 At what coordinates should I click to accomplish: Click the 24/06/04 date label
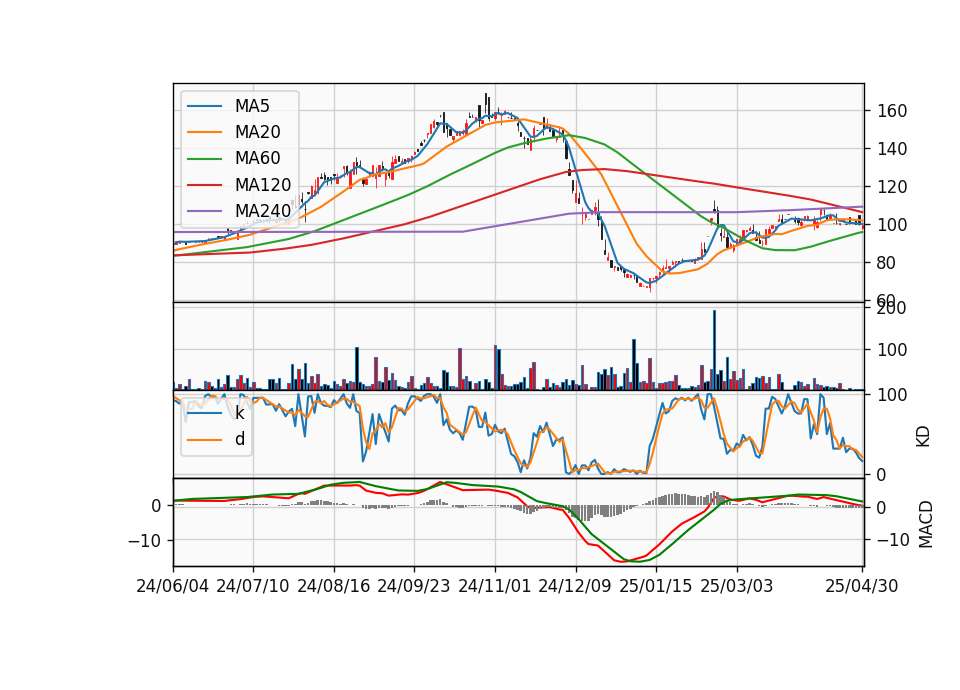(173, 586)
